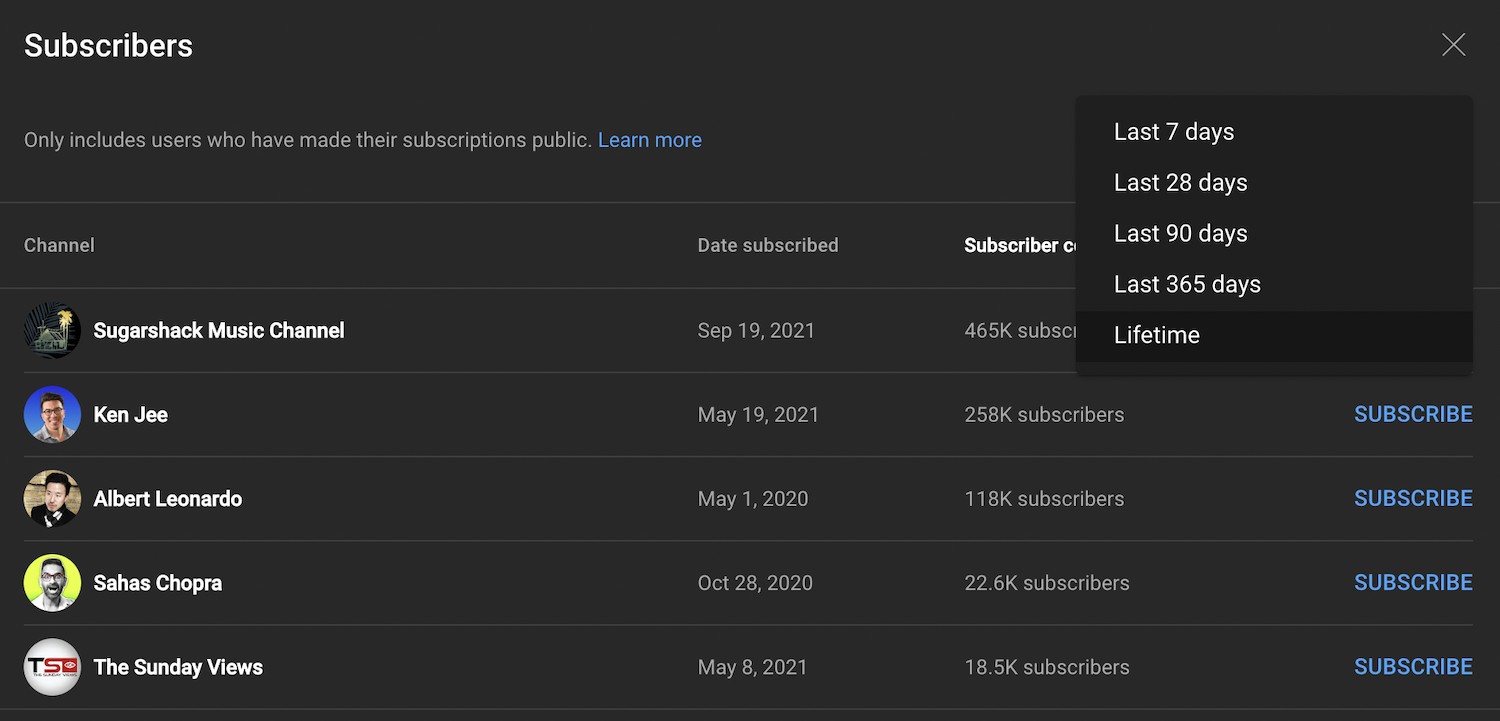
Task: Click the 465K subscriber count cell
Action: tap(1019, 331)
